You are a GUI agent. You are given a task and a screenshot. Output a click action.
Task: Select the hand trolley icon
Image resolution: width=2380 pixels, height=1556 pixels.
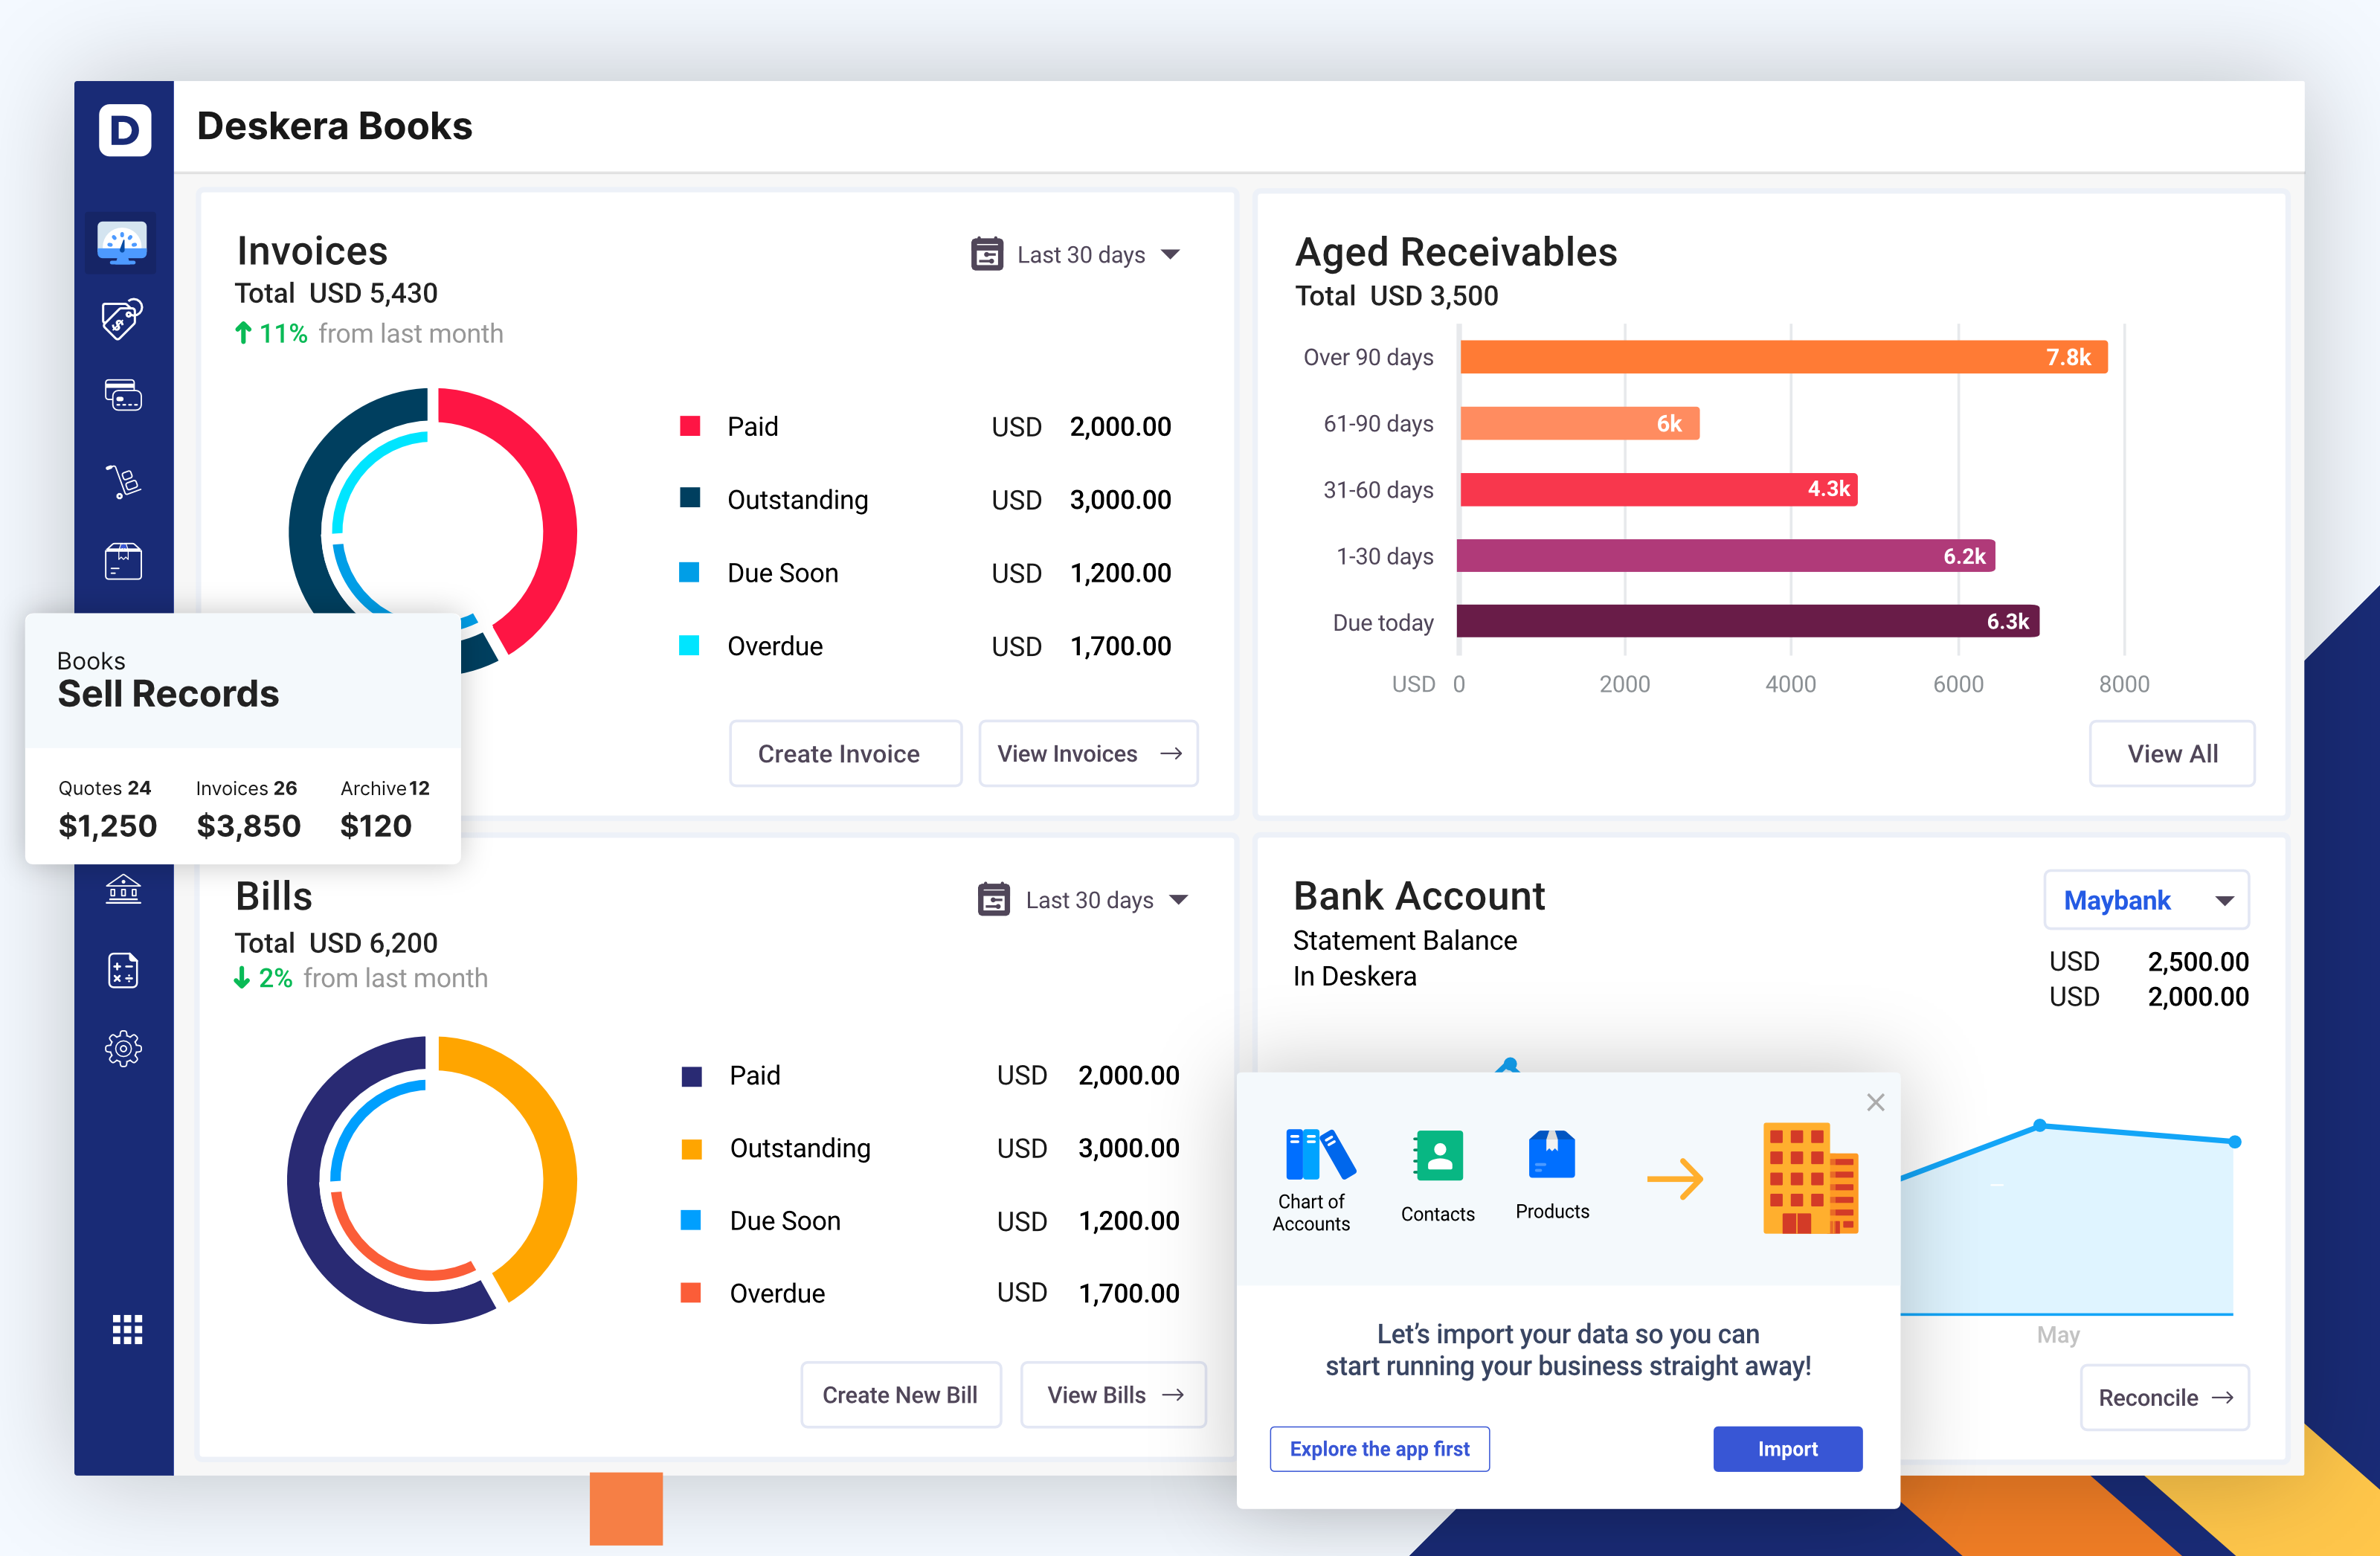[x=123, y=481]
